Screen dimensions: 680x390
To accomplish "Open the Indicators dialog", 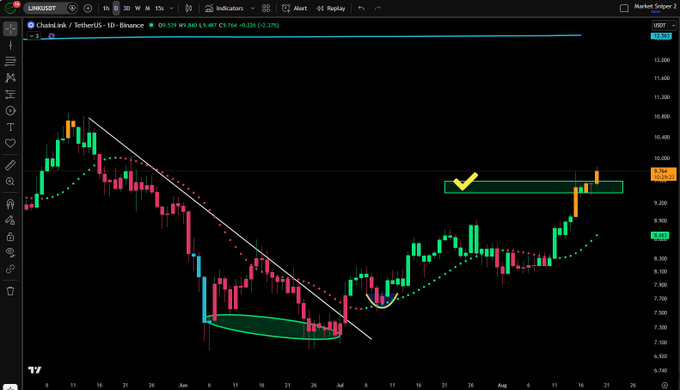I will [x=224, y=8].
